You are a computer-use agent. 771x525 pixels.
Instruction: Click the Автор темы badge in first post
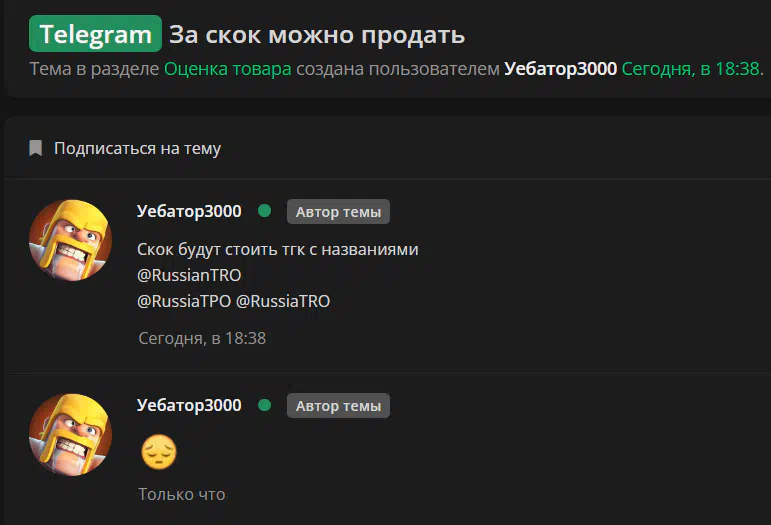coord(338,212)
